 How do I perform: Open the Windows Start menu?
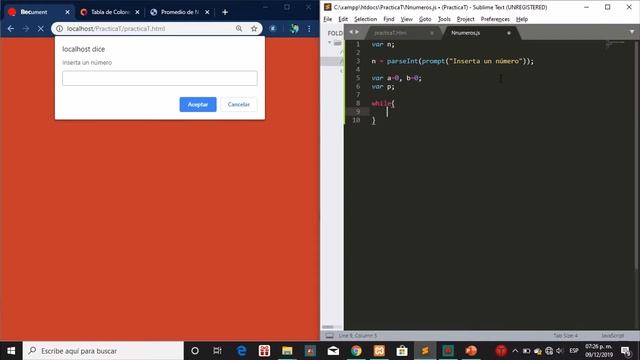coord(11,351)
